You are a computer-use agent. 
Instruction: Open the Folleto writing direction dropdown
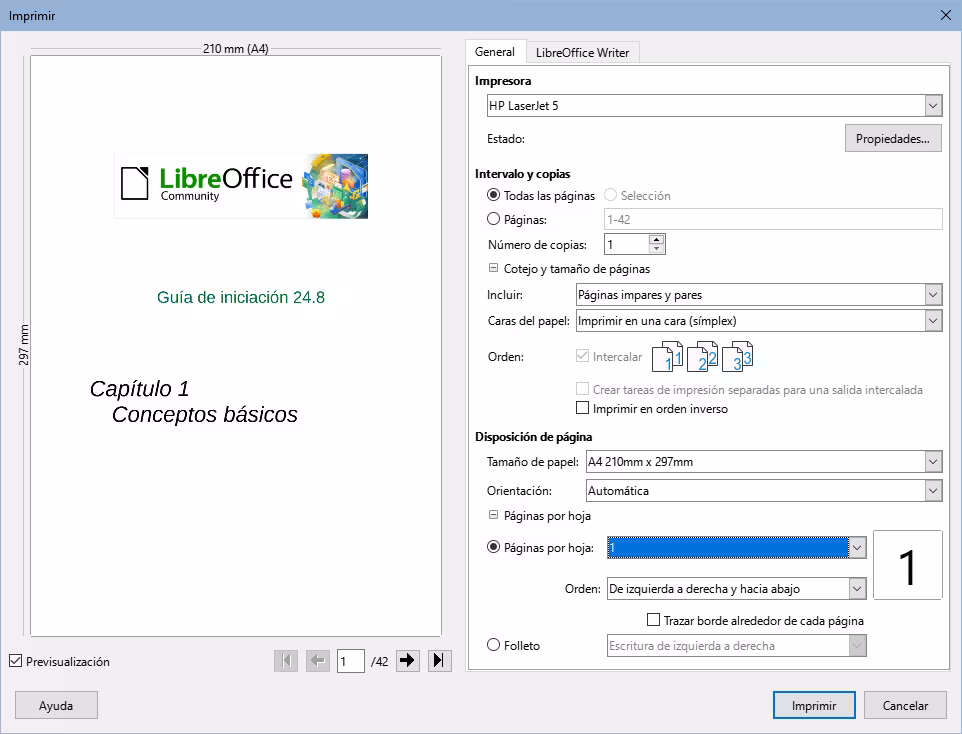pyautogui.click(x=857, y=646)
